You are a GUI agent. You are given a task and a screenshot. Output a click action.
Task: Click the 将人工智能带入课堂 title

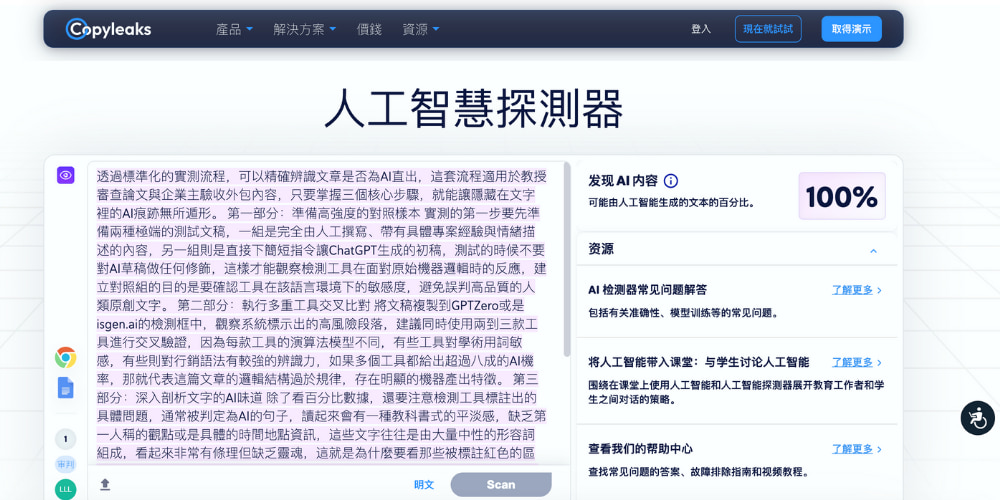(698, 362)
